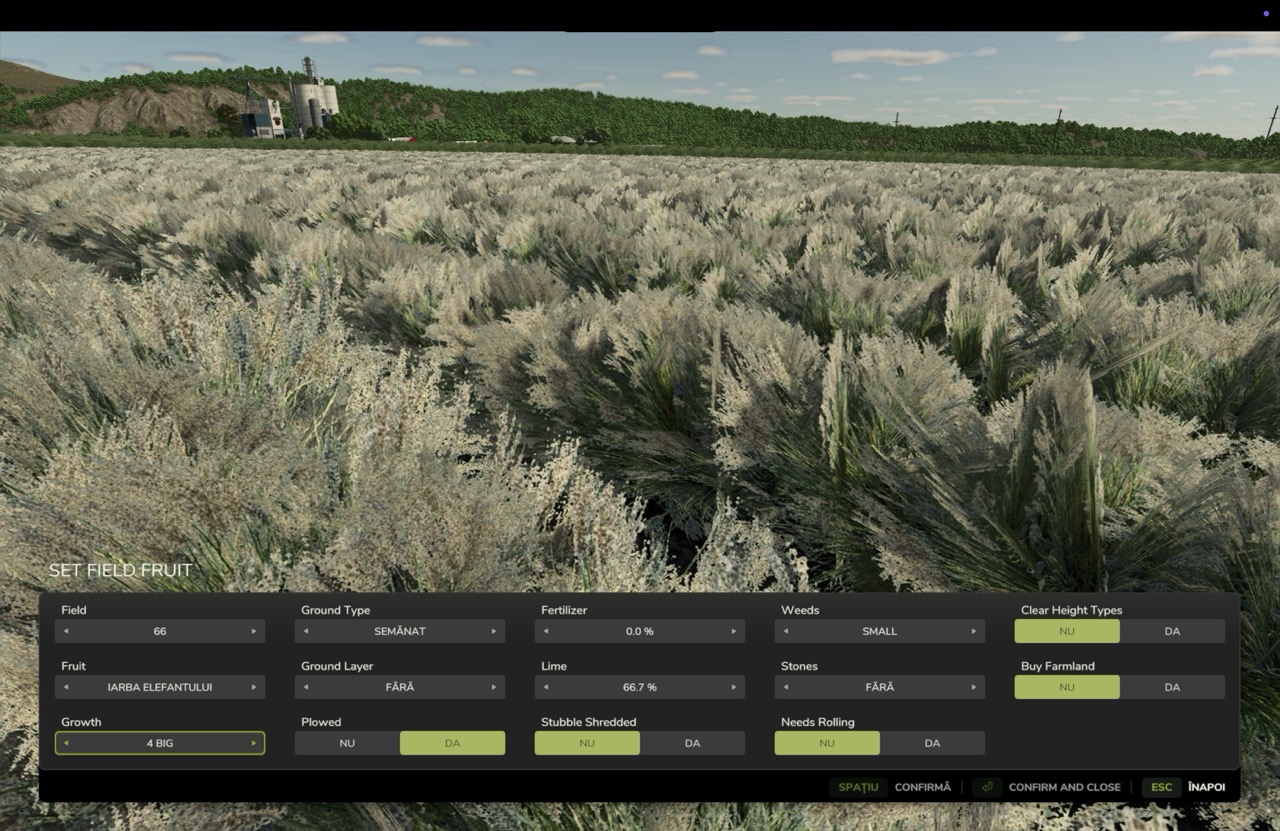Click Confirm and Close button

pyautogui.click(x=1047, y=787)
